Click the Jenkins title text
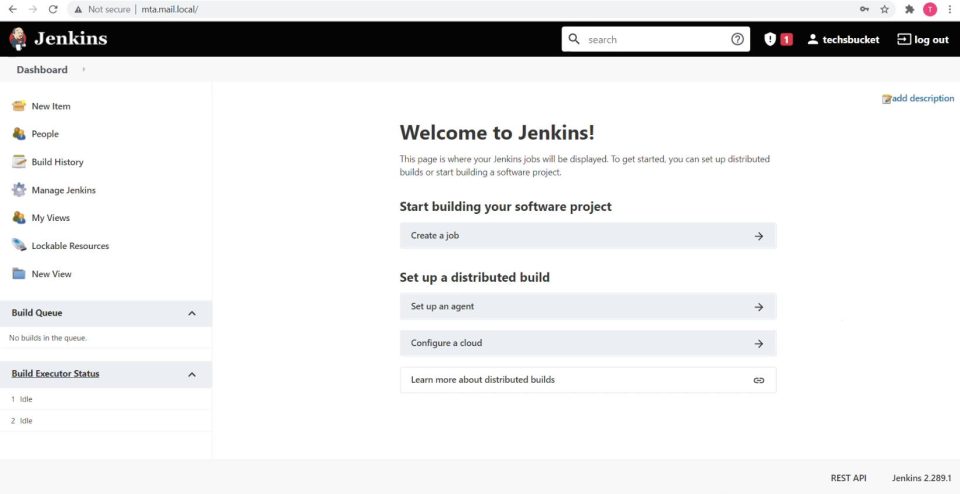The height and width of the screenshot is (494, 960). (x=70, y=39)
